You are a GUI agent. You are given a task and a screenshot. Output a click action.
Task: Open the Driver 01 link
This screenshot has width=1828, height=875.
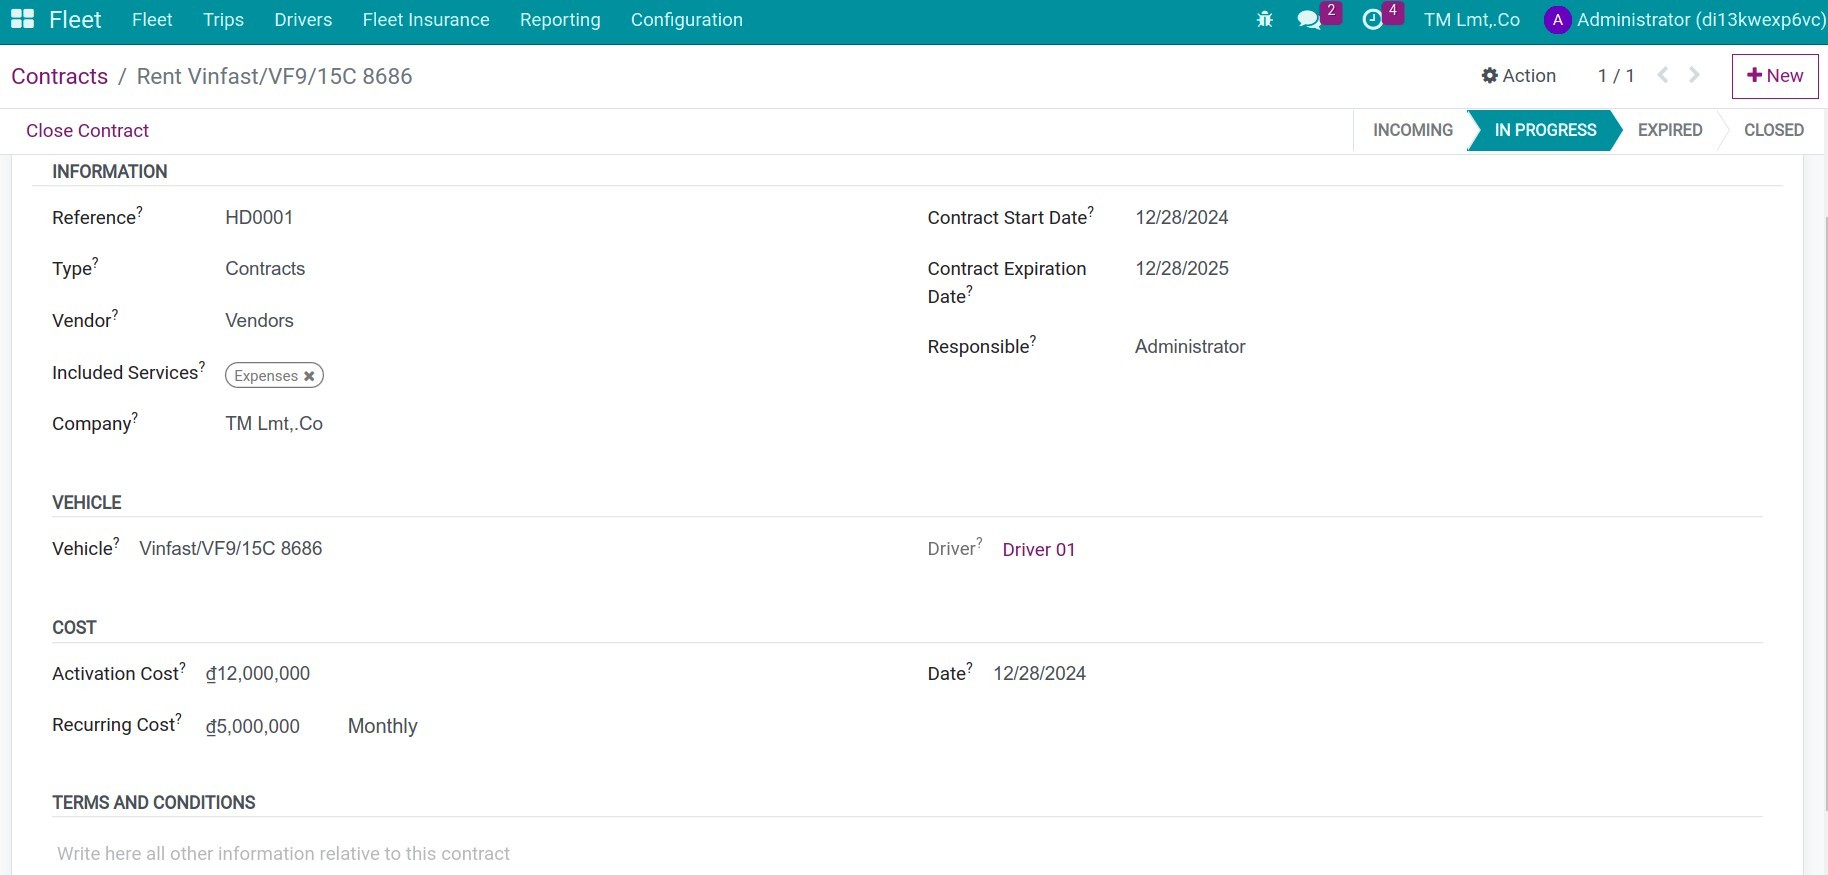coord(1038,549)
